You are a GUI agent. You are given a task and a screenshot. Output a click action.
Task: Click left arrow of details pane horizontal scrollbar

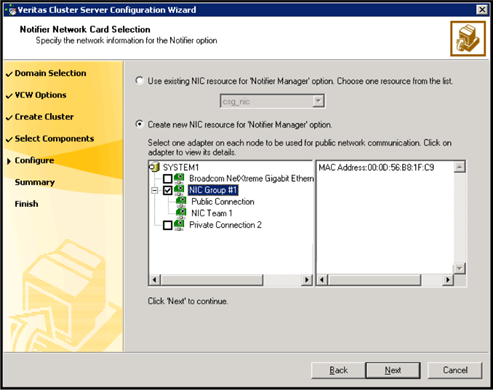322,279
